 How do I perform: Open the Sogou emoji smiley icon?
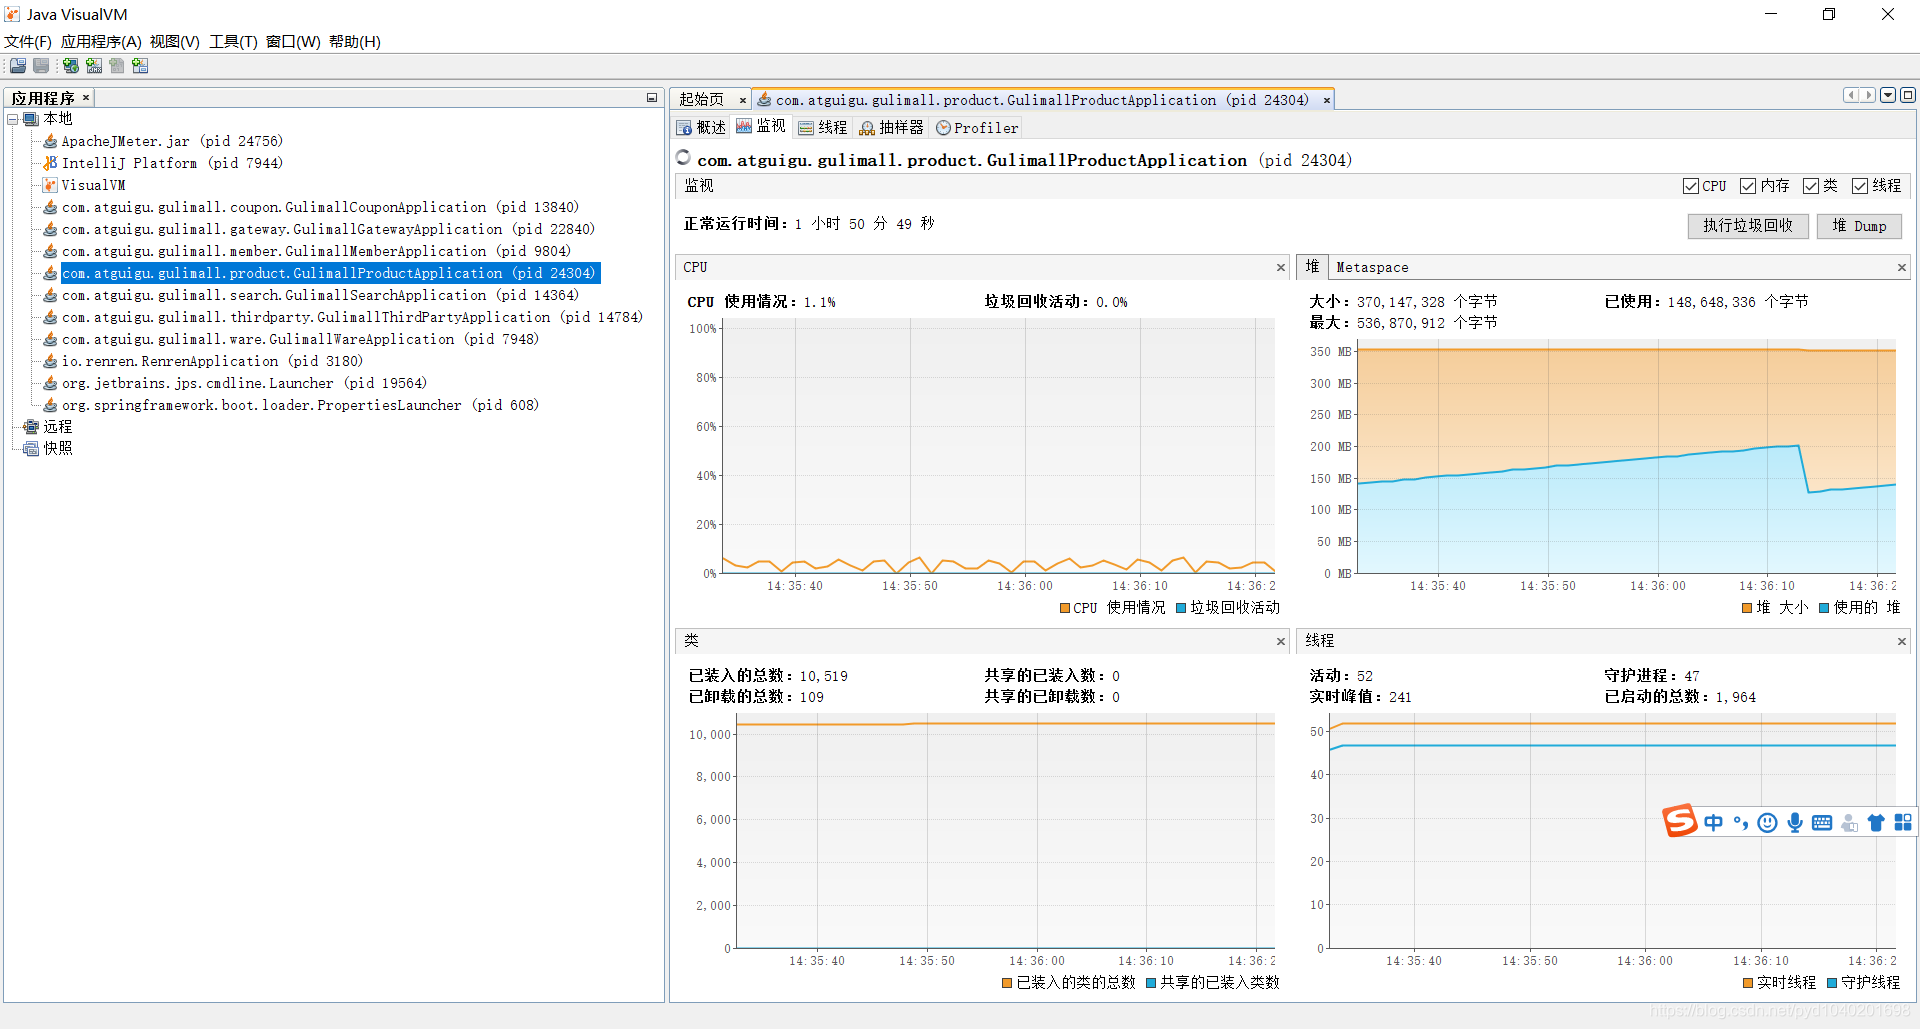click(1768, 822)
